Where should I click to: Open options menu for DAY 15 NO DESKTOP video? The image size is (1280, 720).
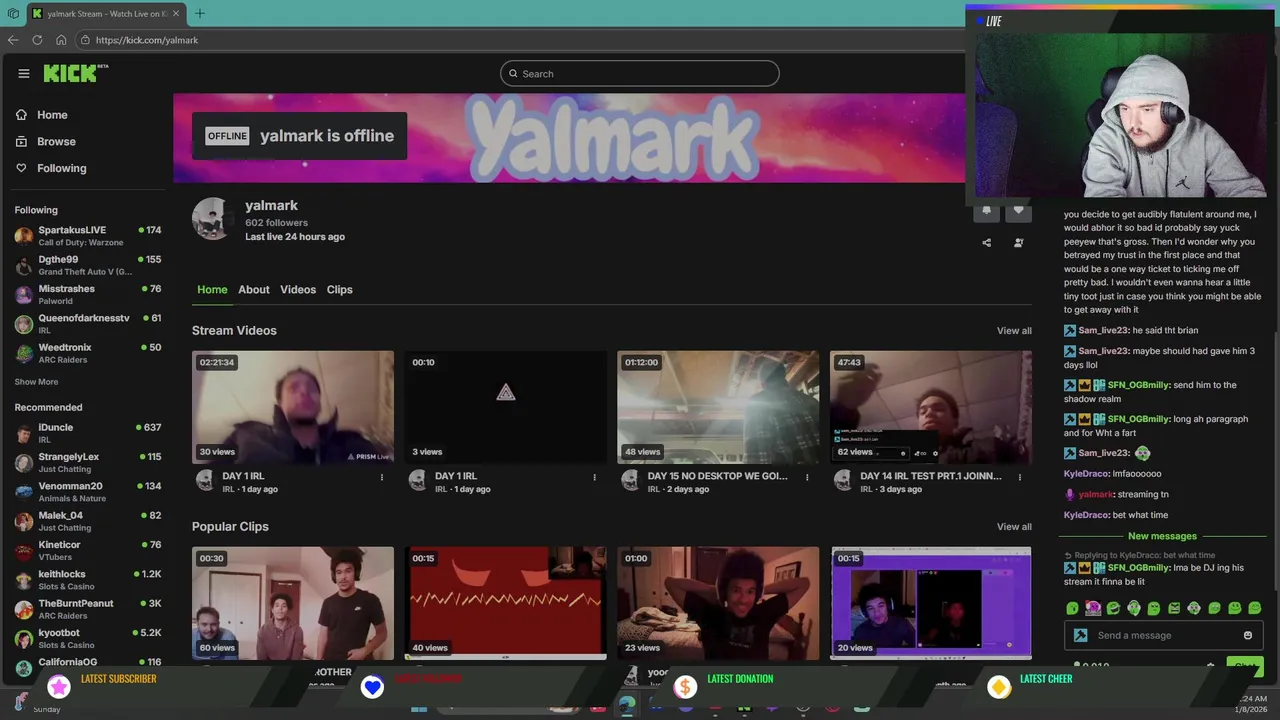tap(807, 477)
